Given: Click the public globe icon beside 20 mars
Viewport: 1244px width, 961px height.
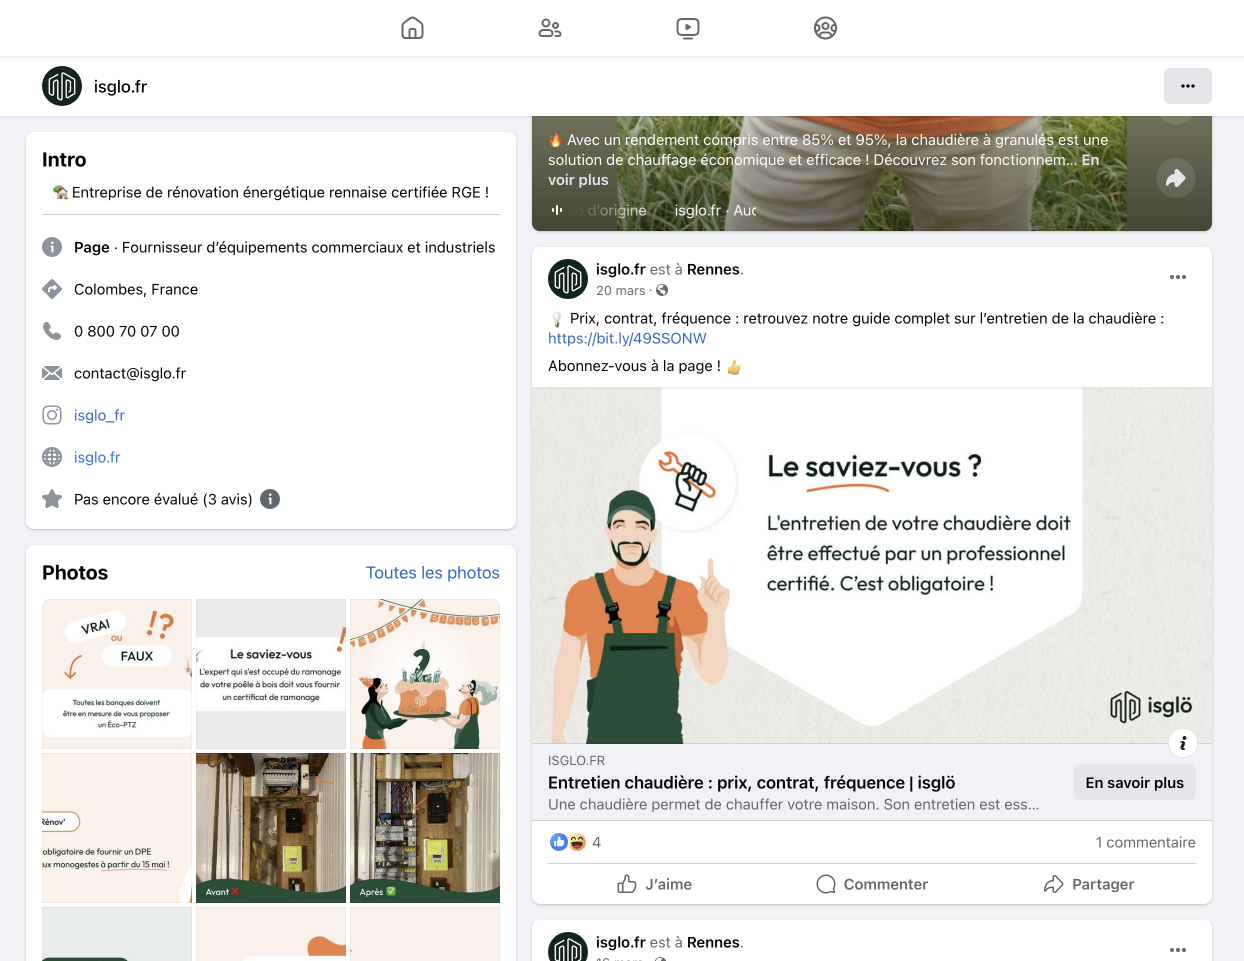Looking at the screenshot, I should click(x=662, y=290).
